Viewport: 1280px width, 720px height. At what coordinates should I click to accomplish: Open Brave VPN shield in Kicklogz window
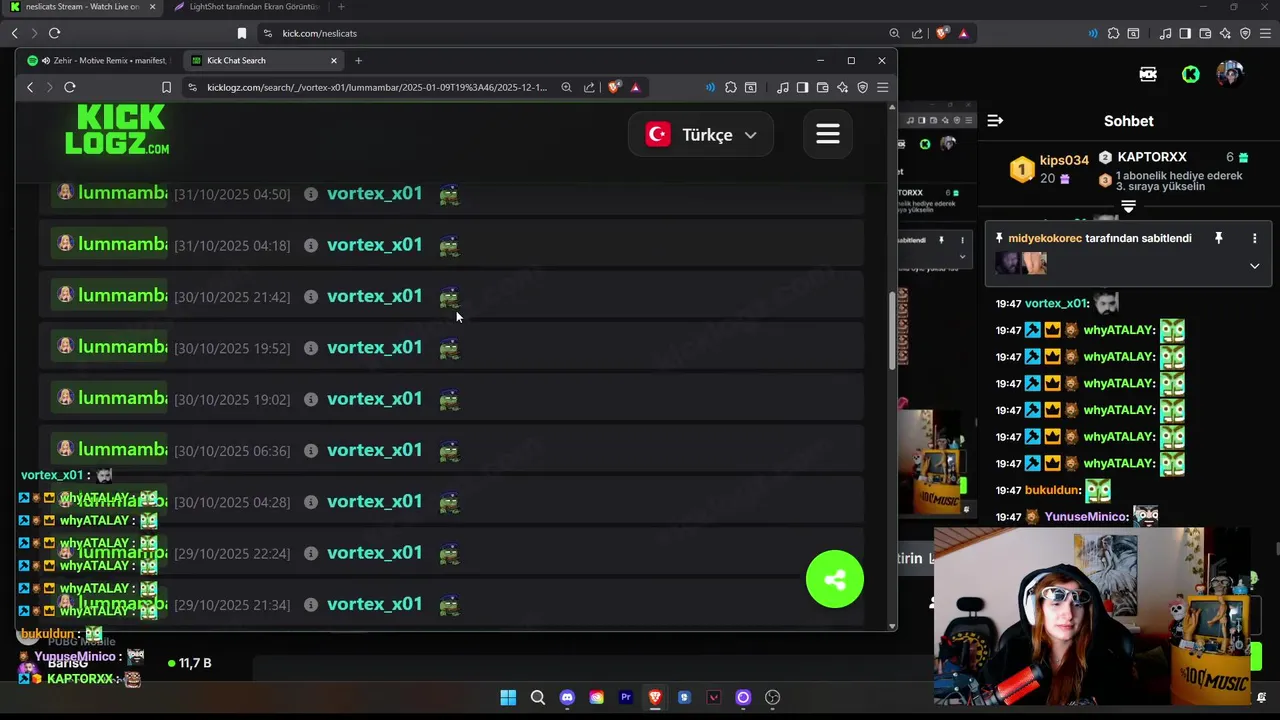pyautogui.click(x=862, y=87)
